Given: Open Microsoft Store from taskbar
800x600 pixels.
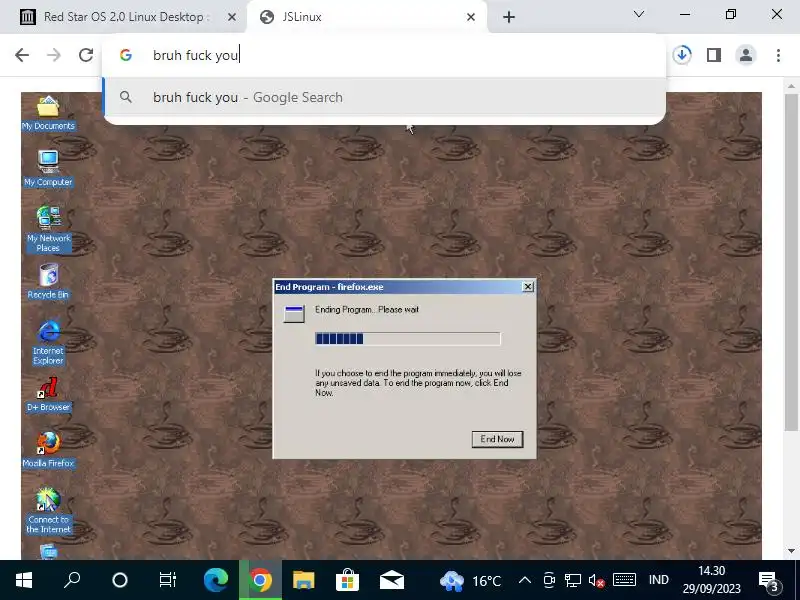Looking at the screenshot, I should 347,580.
